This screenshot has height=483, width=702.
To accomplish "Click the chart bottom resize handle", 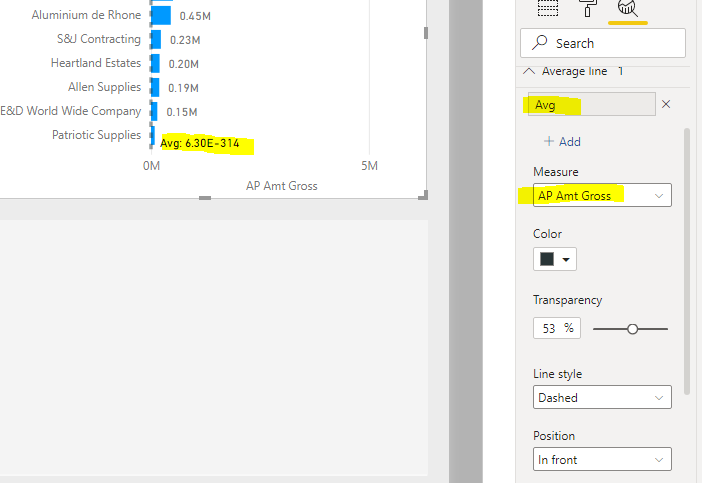I will pos(205,198).
